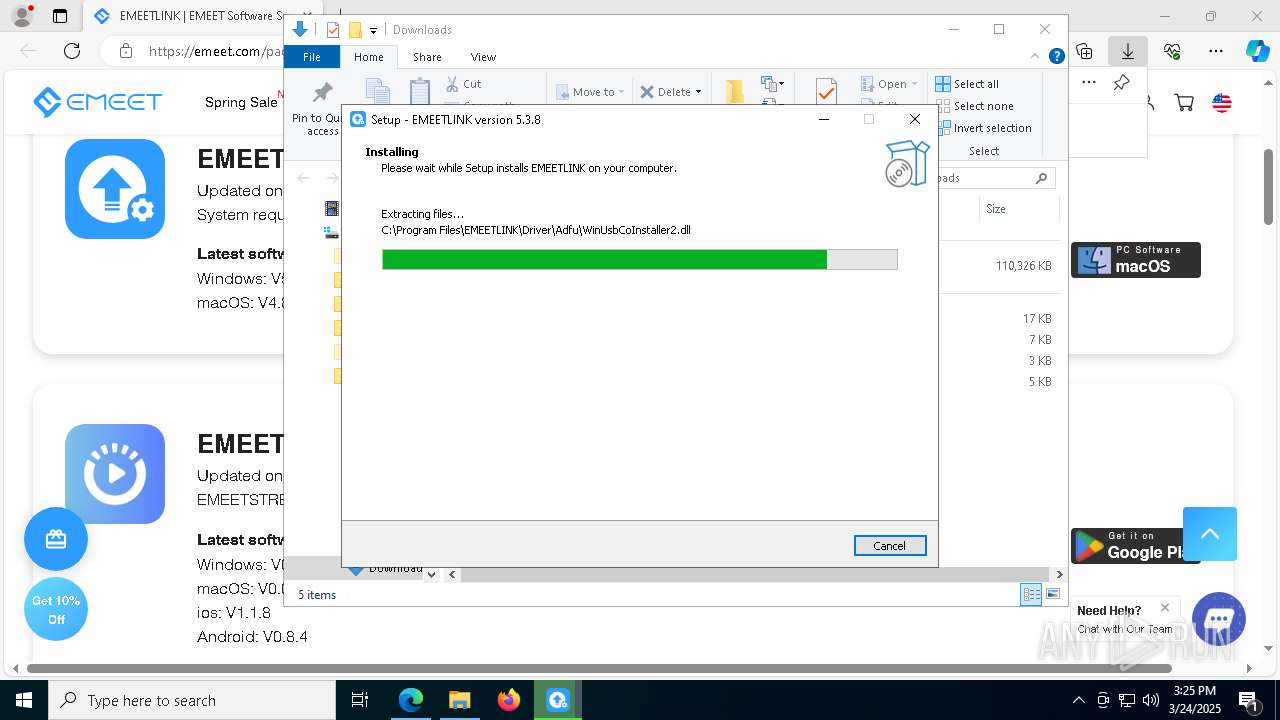This screenshot has height=720, width=1280.
Task: Click the 110,326 KB file size entry
Action: (1023, 266)
